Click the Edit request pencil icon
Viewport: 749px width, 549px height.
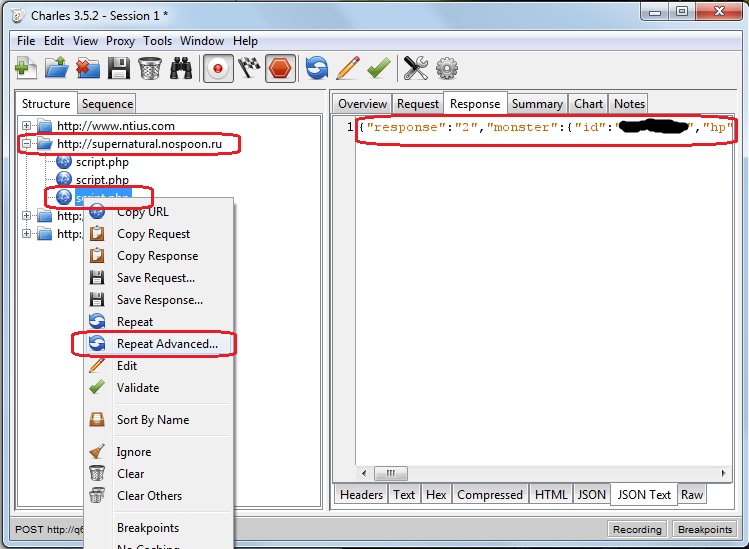coord(347,68)
